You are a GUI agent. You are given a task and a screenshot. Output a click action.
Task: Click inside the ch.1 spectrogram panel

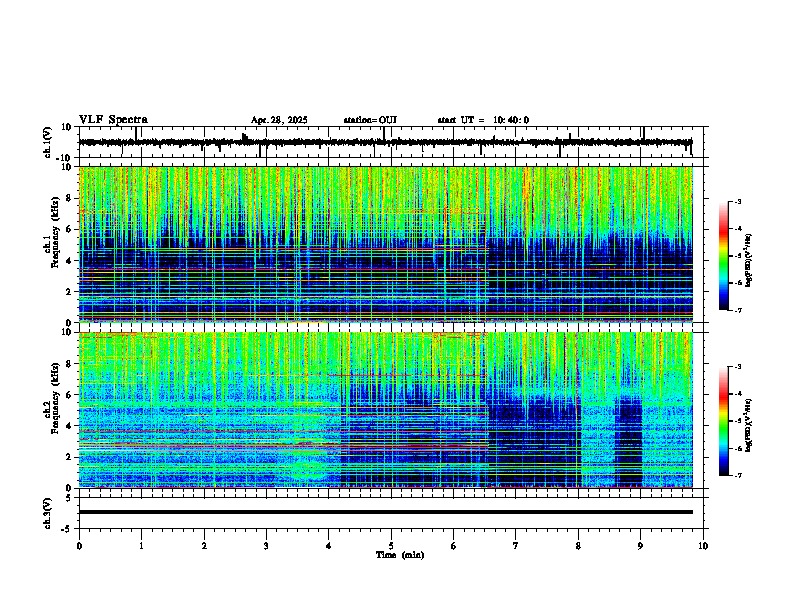point(385,244)
